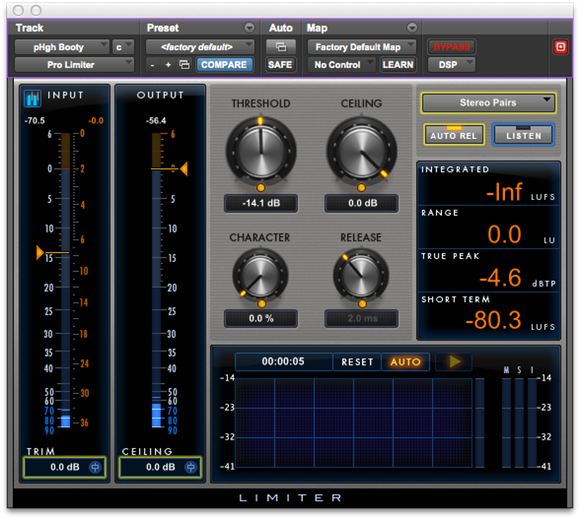
Task: Click the loudness history graph
Action: pos(354,422)
